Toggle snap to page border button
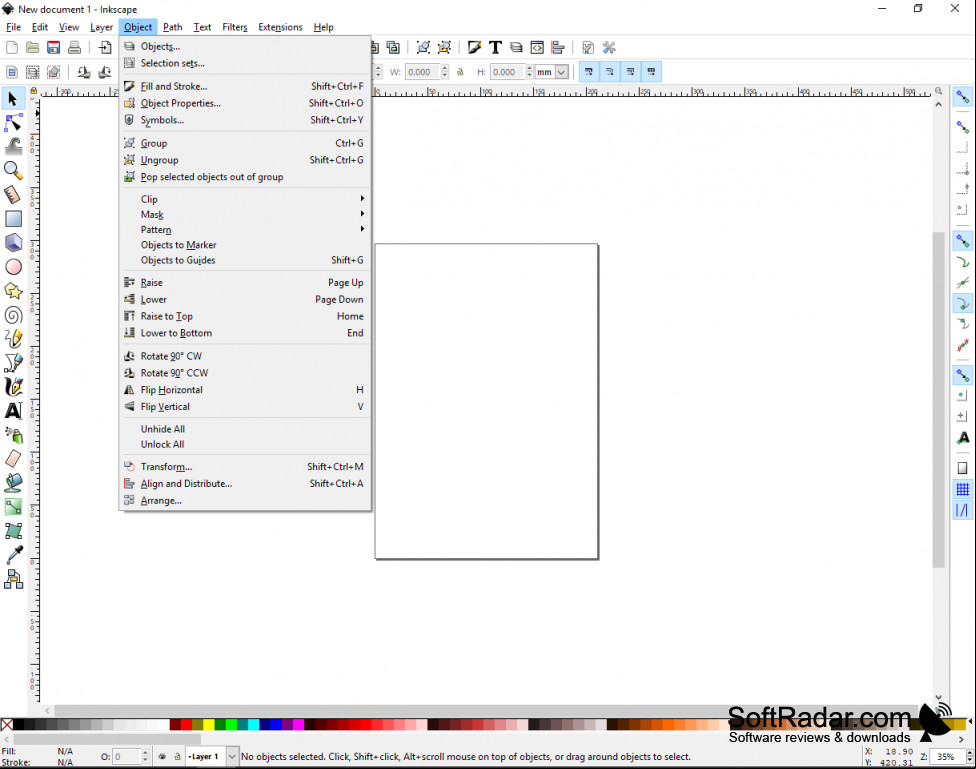The height and width of the screenshot is (769, 976). (x=962, y=468)
